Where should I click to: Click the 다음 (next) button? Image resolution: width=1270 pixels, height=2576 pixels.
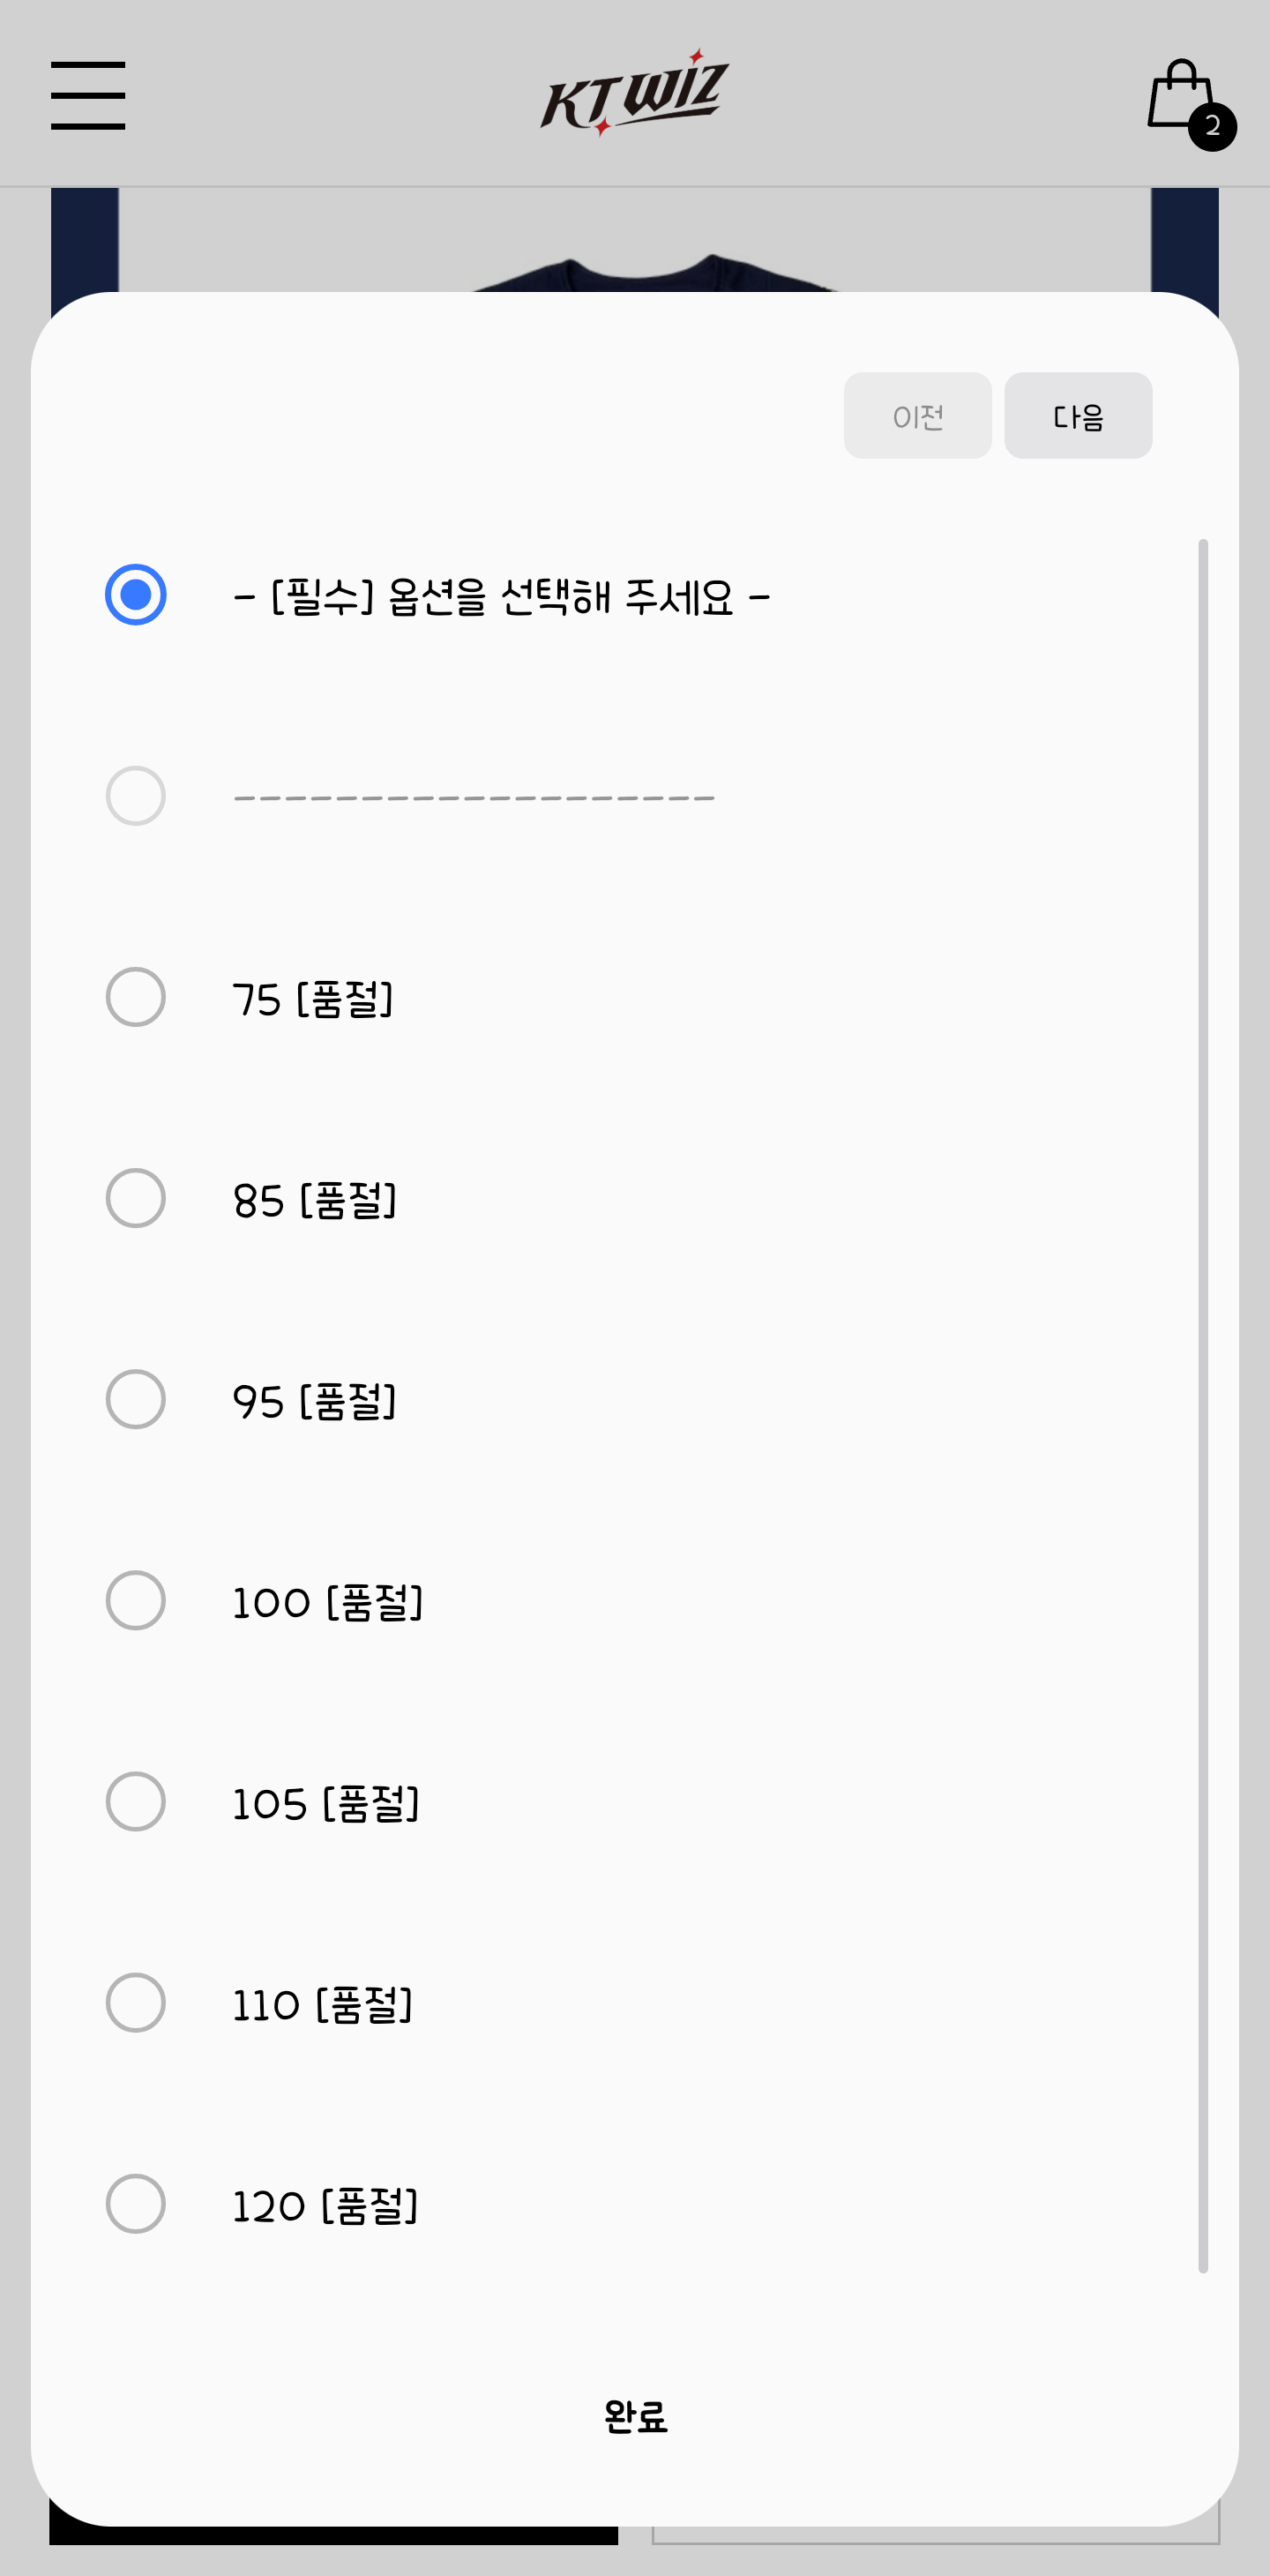1078,416
